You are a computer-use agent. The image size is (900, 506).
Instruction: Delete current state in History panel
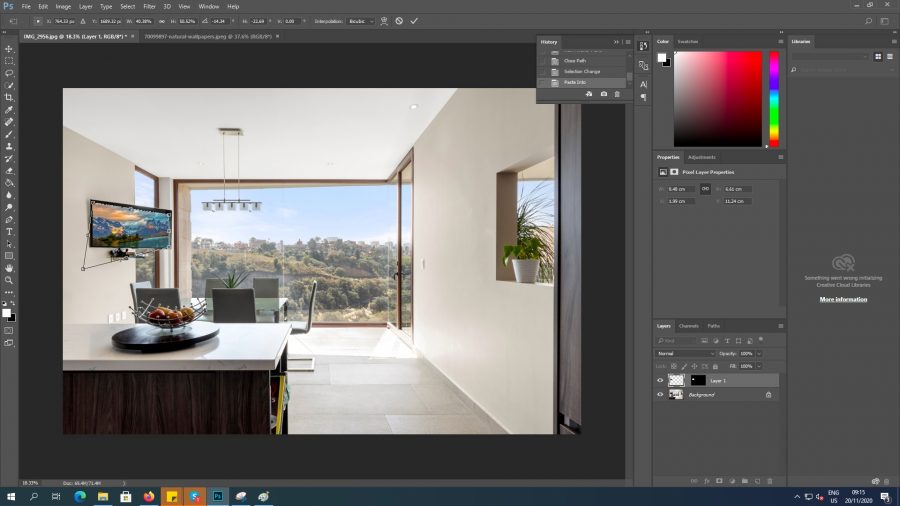click(x=617, y=94)
